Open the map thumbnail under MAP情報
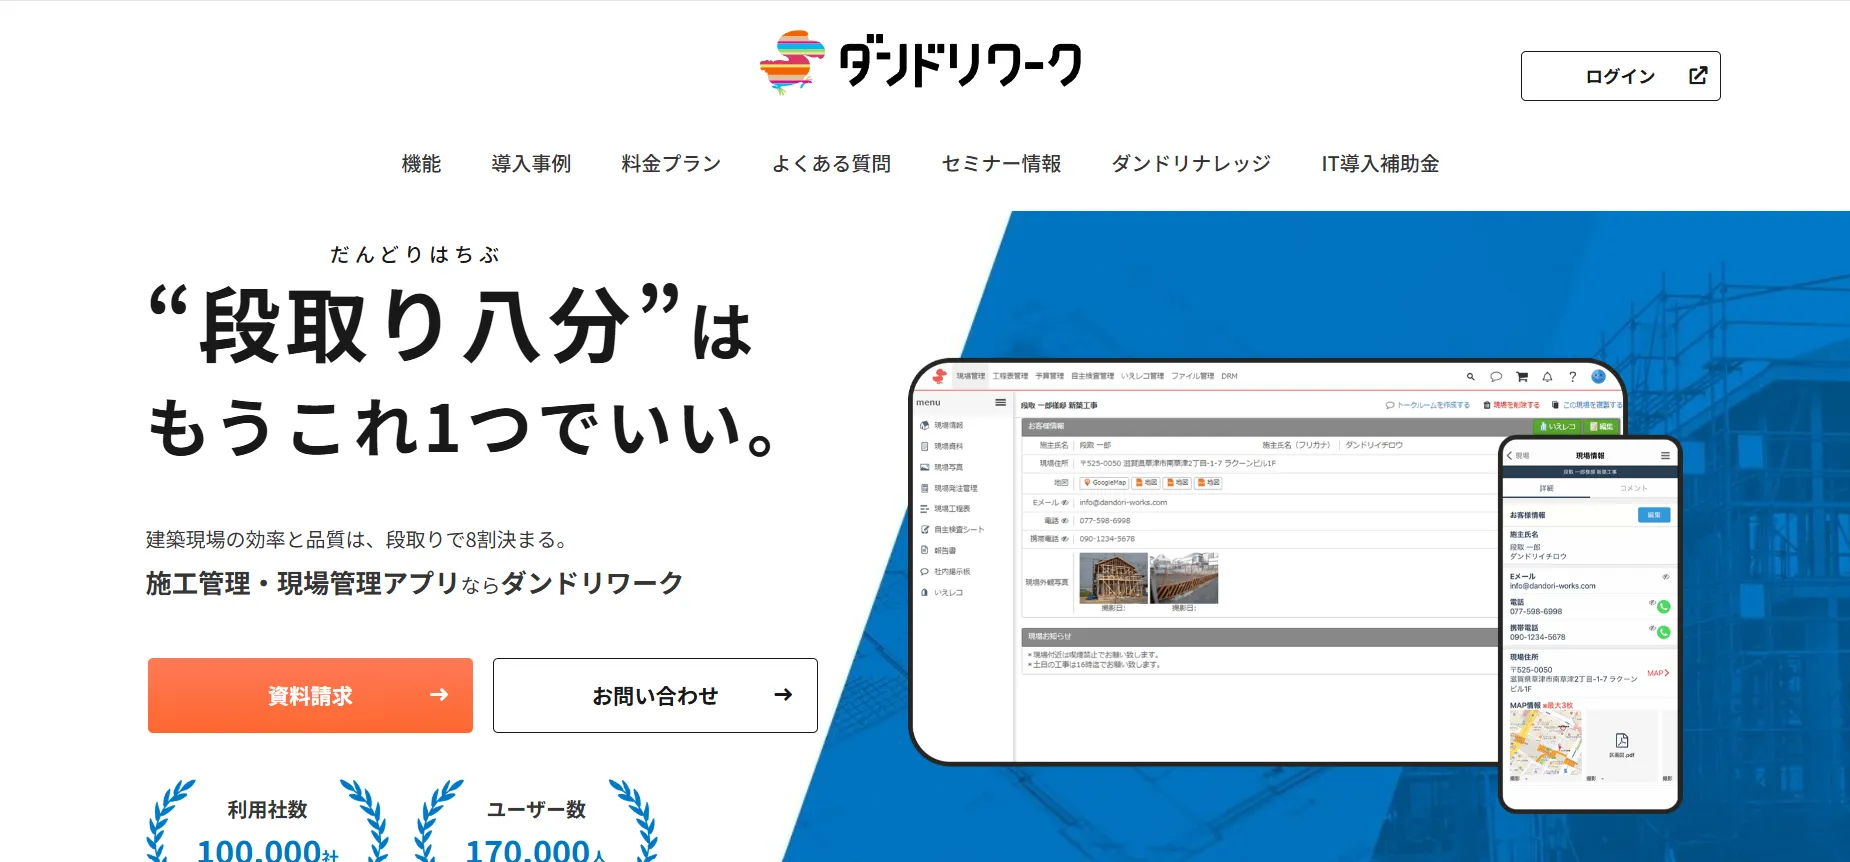Viewport: 1850px width, 862px height. 1545,743
